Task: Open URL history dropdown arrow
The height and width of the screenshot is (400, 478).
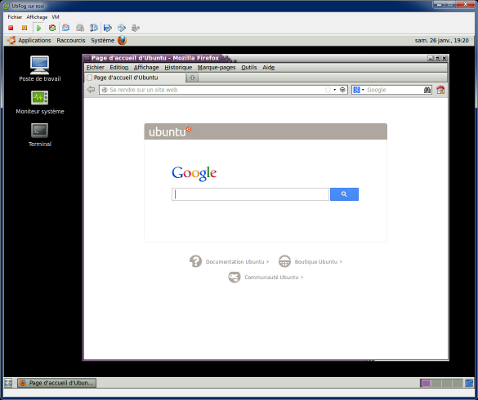Action: coord(335,90)
